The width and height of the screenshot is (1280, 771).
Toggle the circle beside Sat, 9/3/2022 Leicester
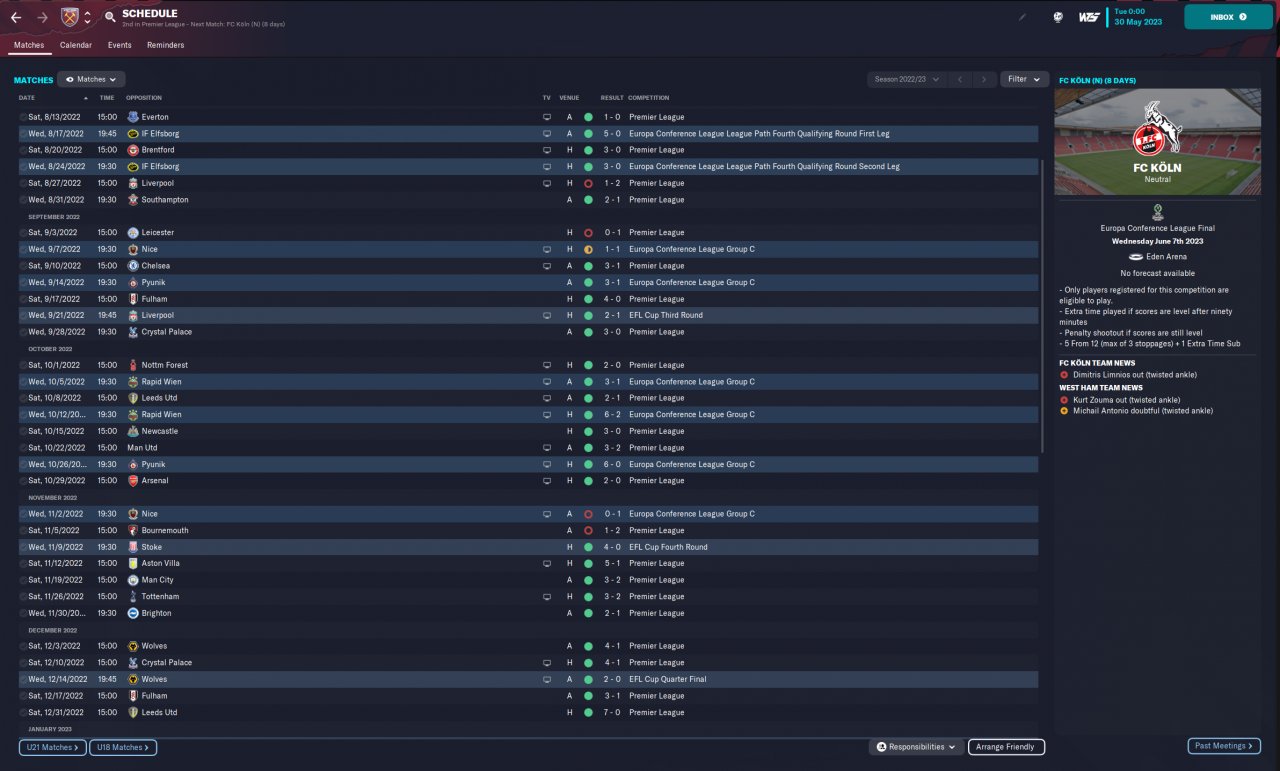tap(23, 233)
